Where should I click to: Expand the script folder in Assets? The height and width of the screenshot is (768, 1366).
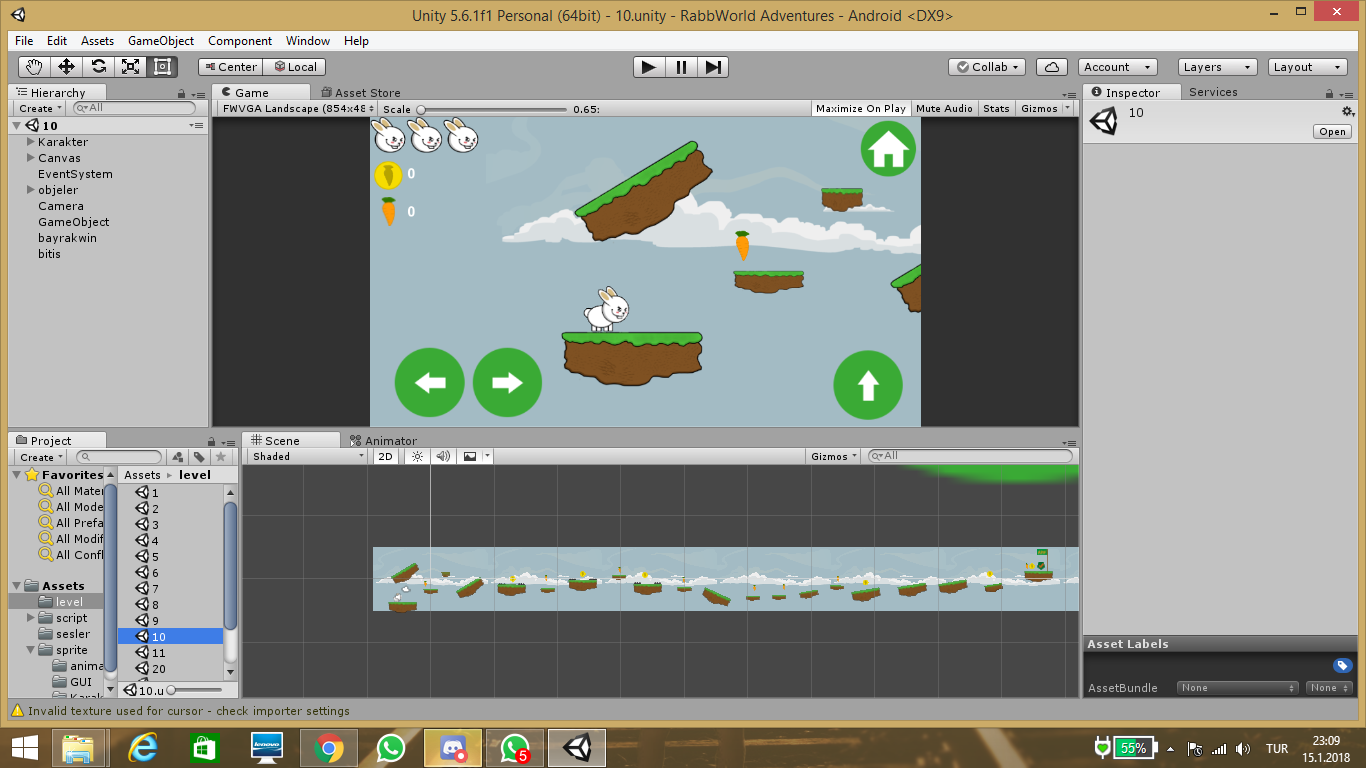coord(31,618)
